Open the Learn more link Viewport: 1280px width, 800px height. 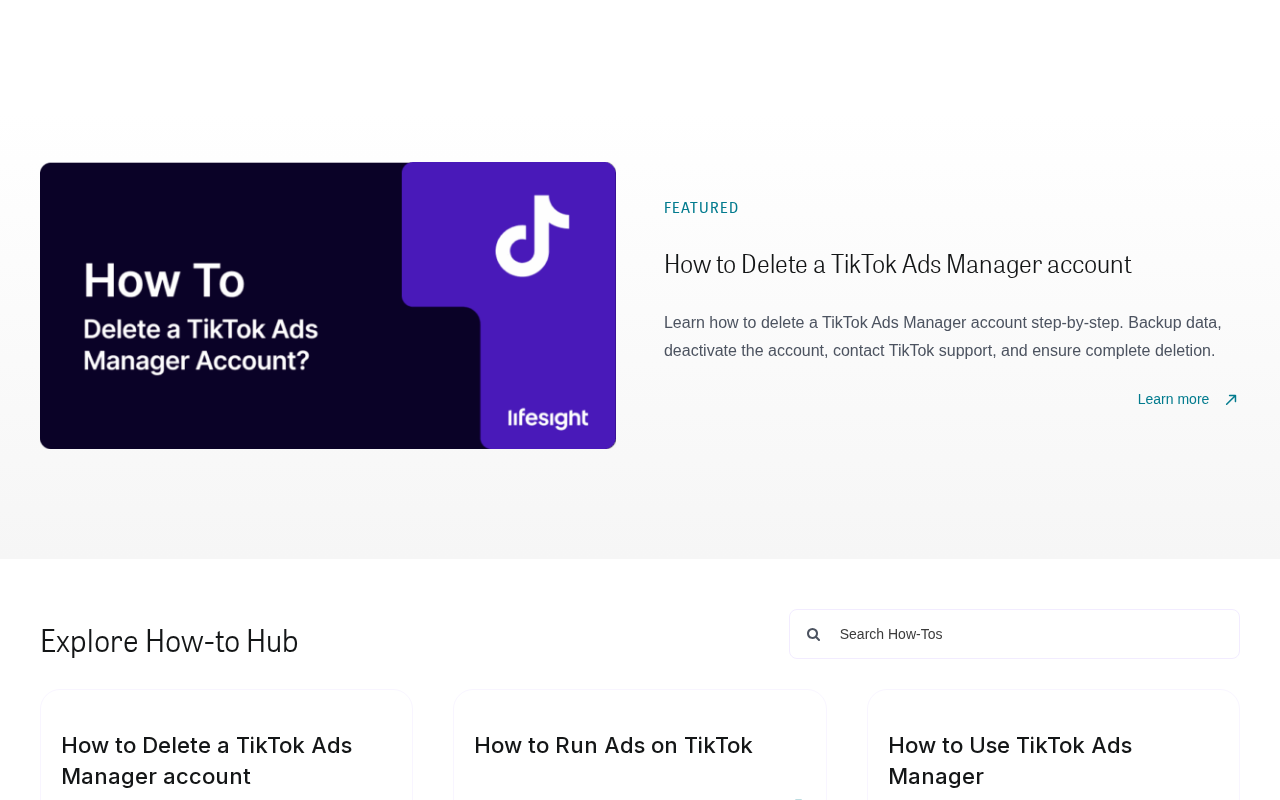click(1173, 399)
